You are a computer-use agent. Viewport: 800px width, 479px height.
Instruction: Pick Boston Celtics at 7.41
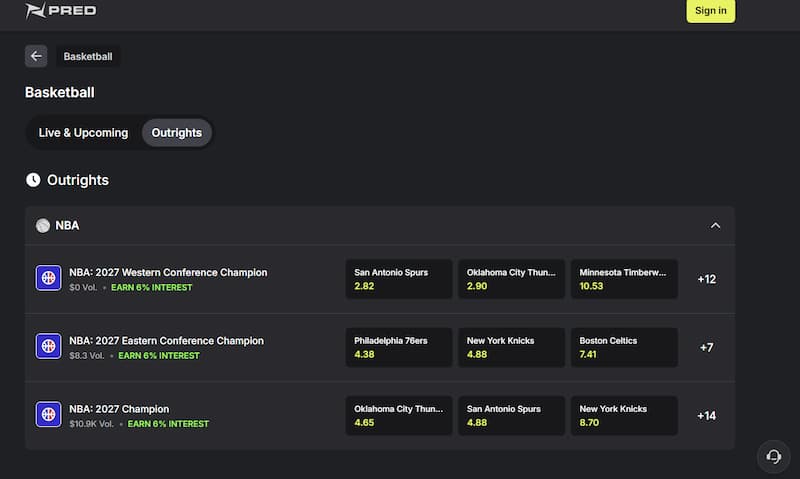pos(624,347)
